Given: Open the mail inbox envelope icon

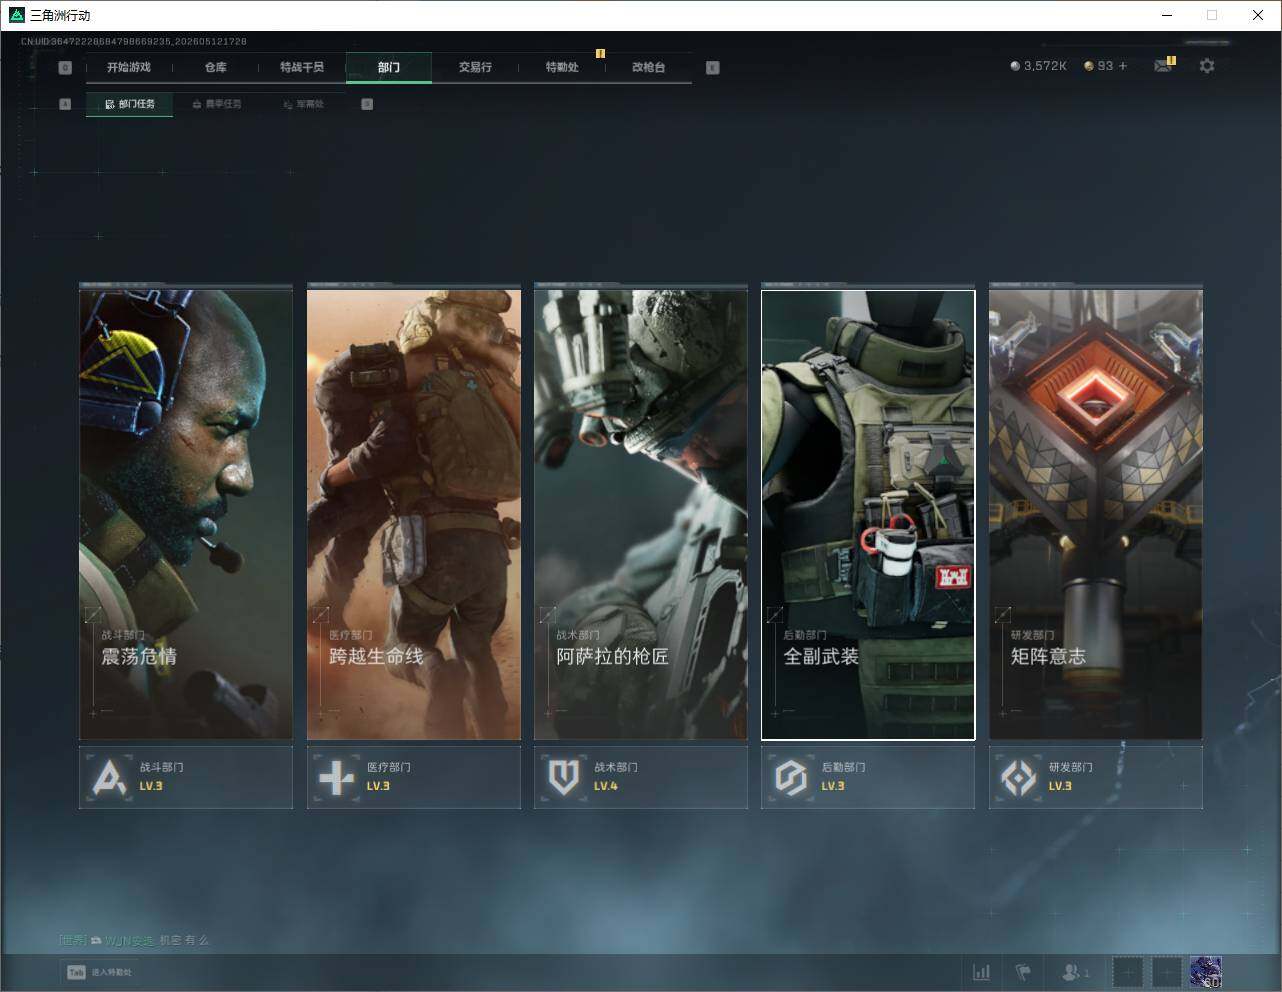Looking at the screenshot, I should [1162, 66].
